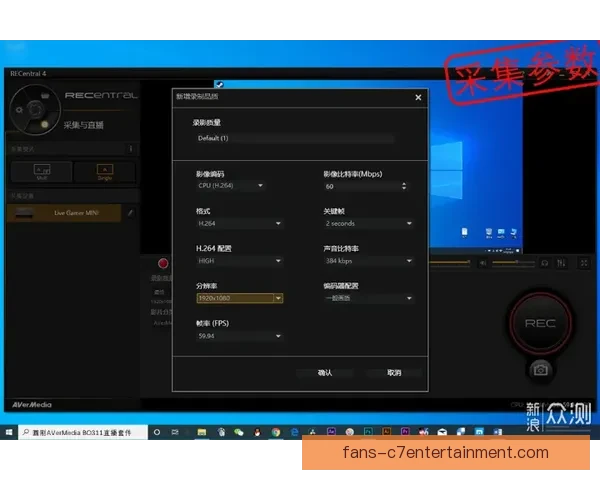Viewport: 600px width, 480px height.
Task: Start recording with the REC button
Action: (540, 323)
